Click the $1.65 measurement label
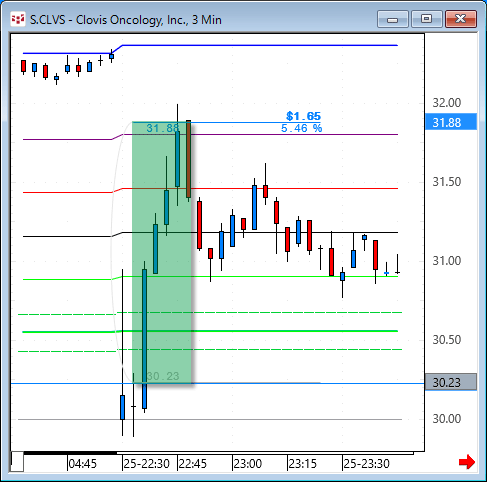Screen dimensions: 487x482 coord(303,116)
